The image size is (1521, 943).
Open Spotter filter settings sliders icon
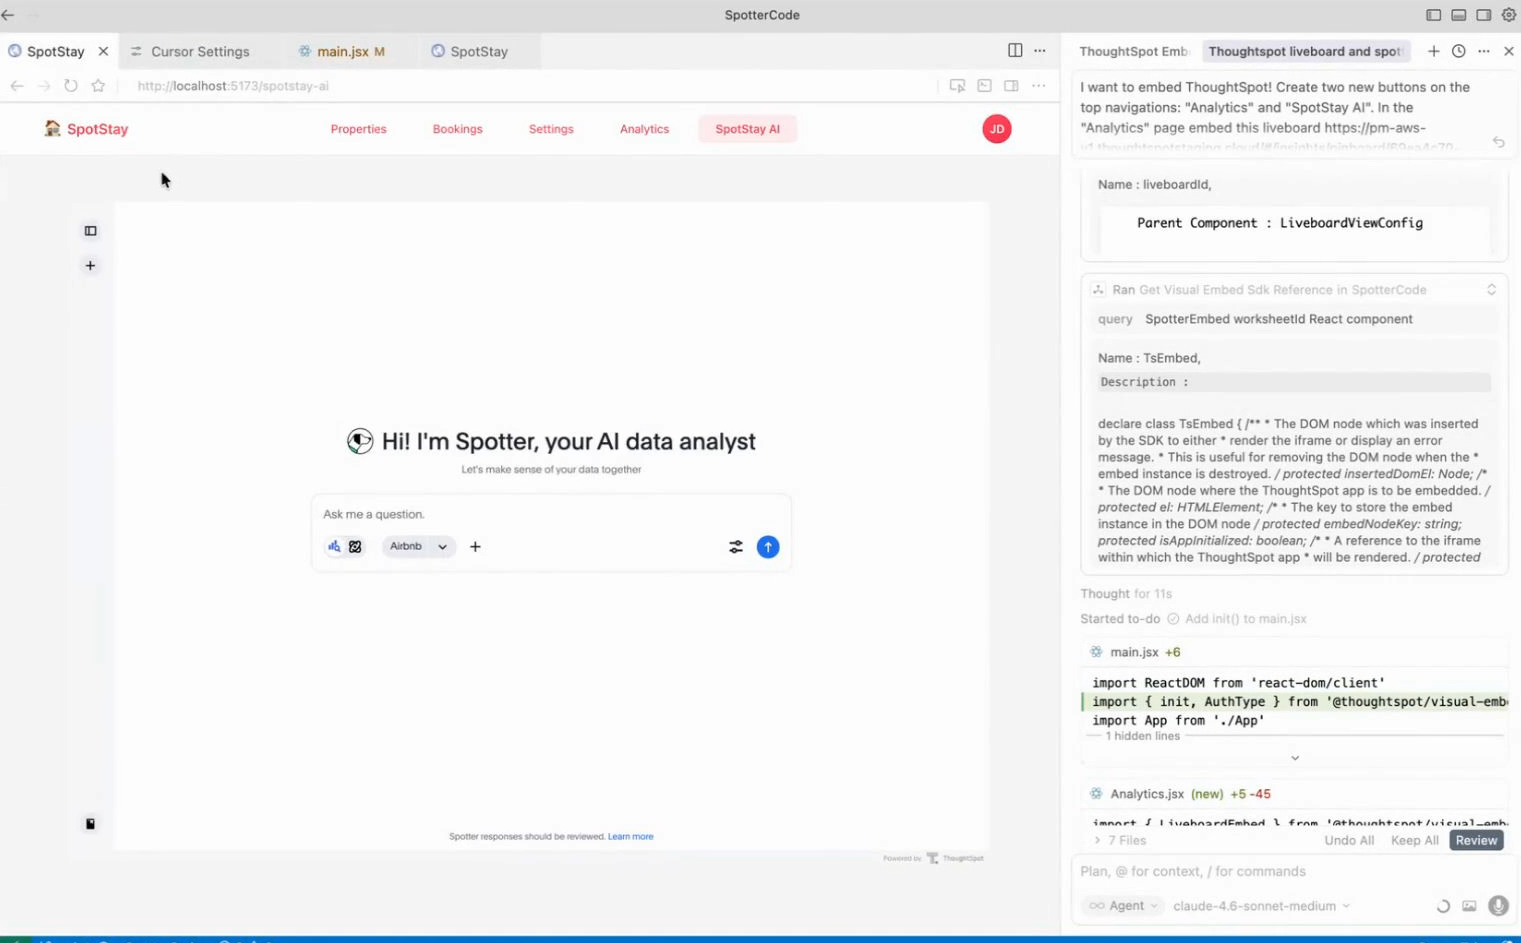[736, 547]
